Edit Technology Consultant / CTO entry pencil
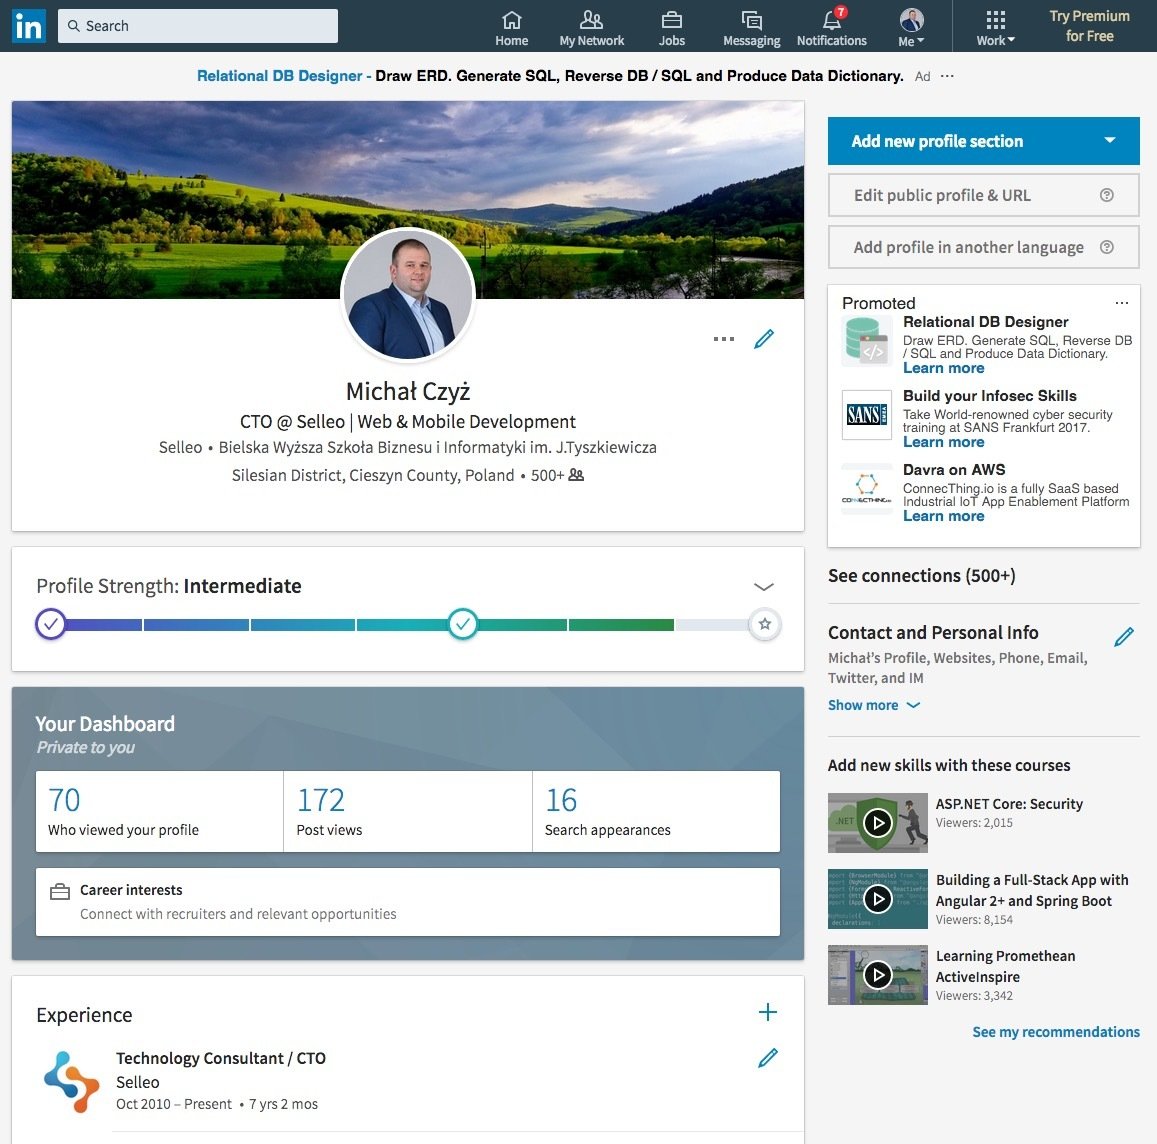Screen dimensions: 1157x1144 point(767,1058)
